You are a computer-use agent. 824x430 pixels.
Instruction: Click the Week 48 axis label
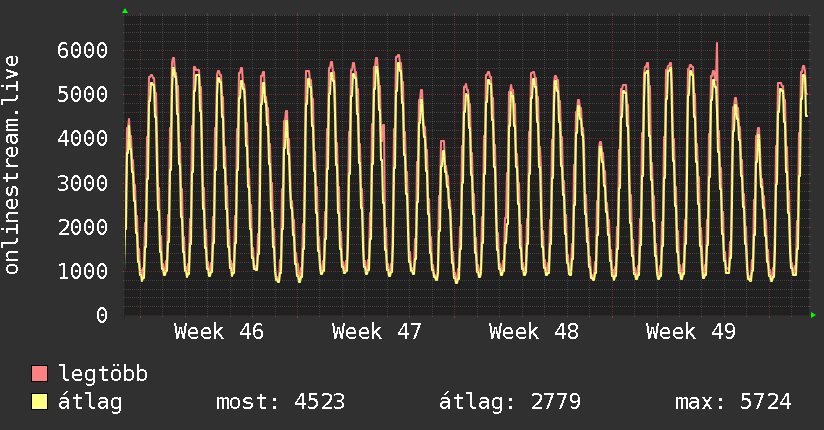534,331
